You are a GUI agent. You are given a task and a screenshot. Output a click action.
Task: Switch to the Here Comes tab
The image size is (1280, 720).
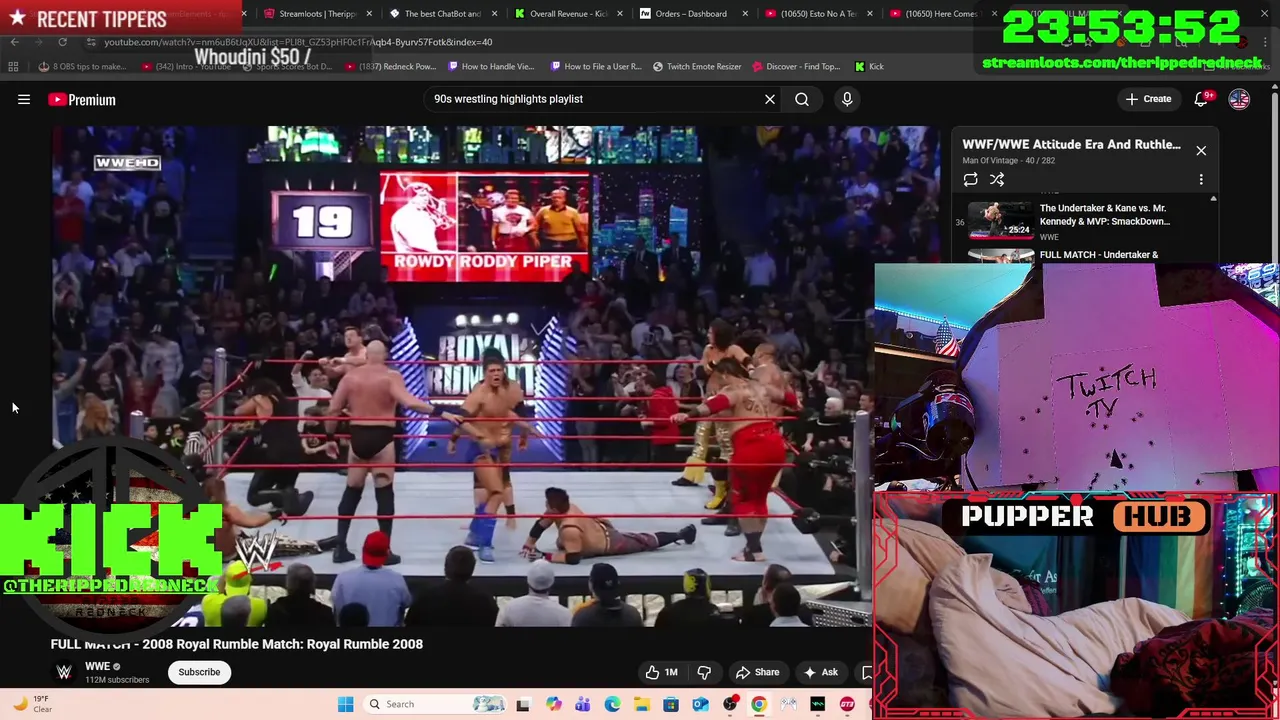(942, 14)
